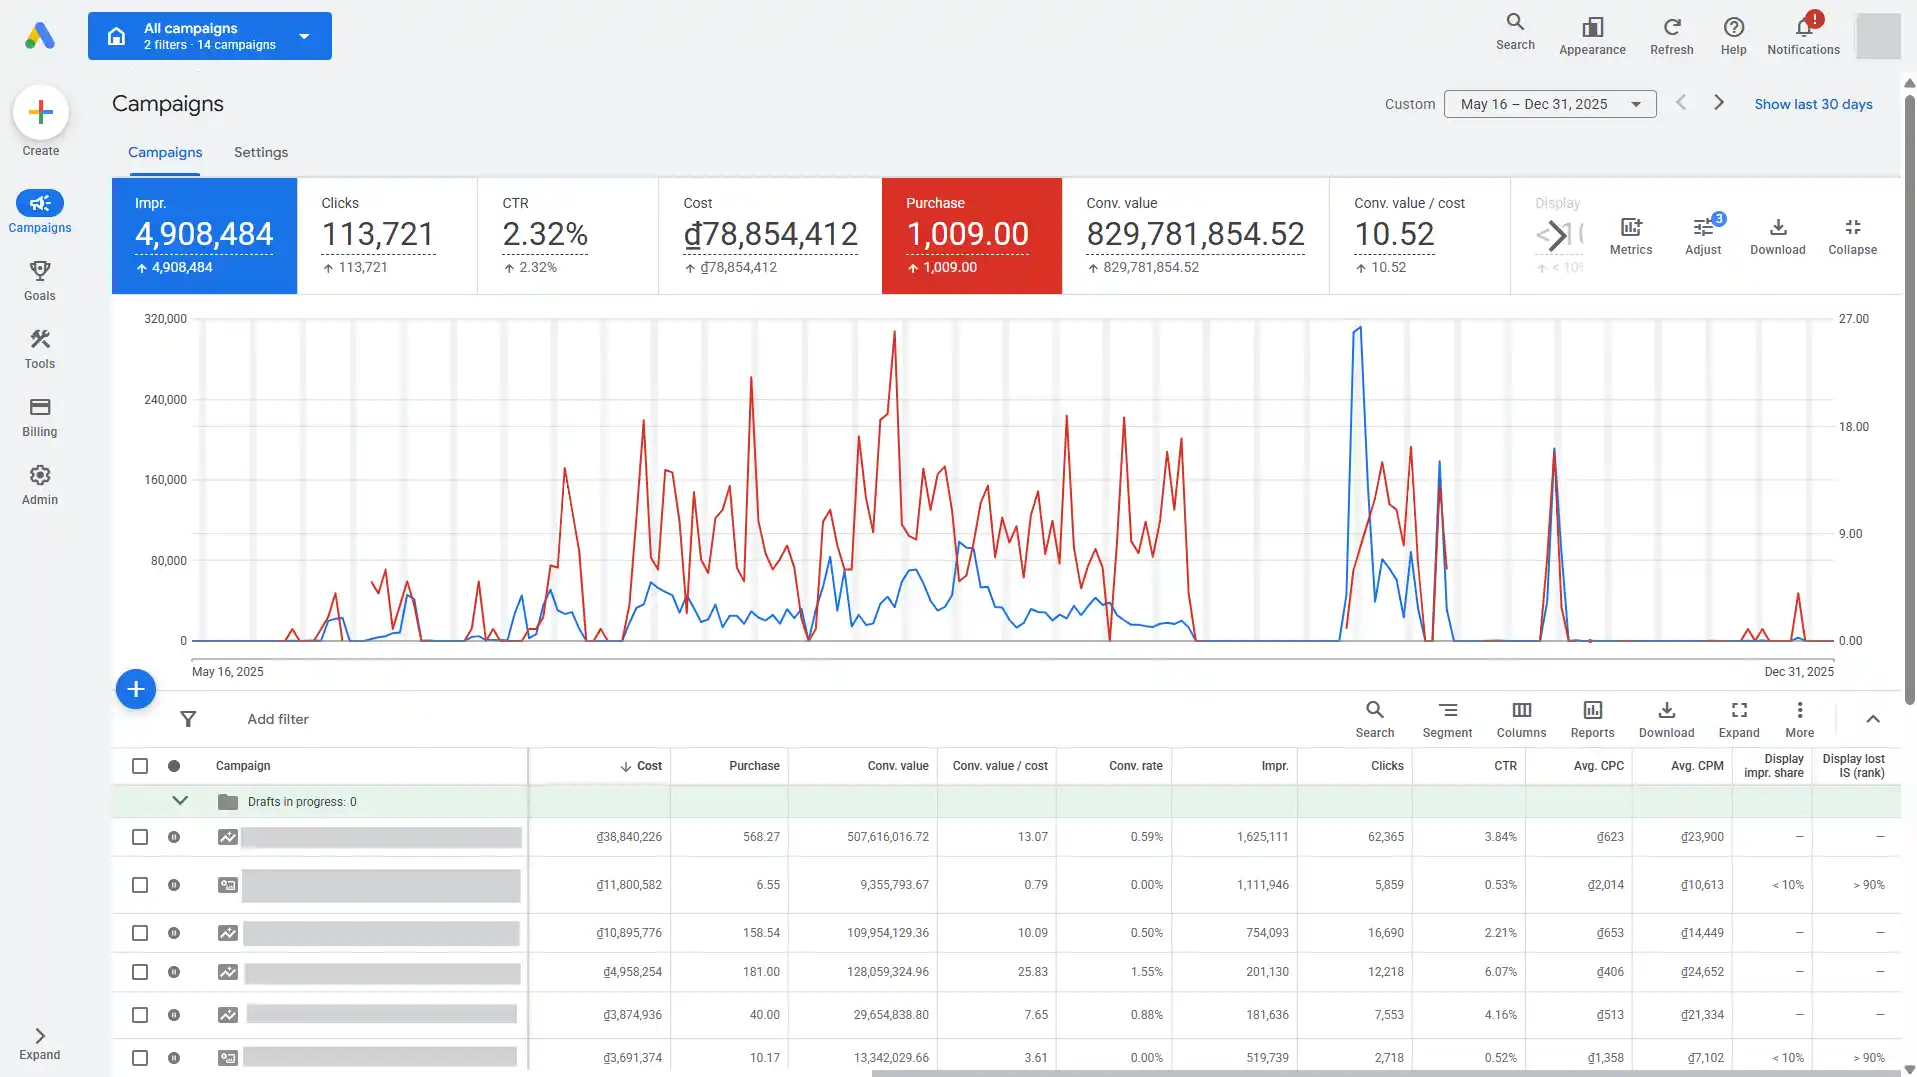
Task: Click the page vertical scrollbar
Action: (x=1910, y=400)
